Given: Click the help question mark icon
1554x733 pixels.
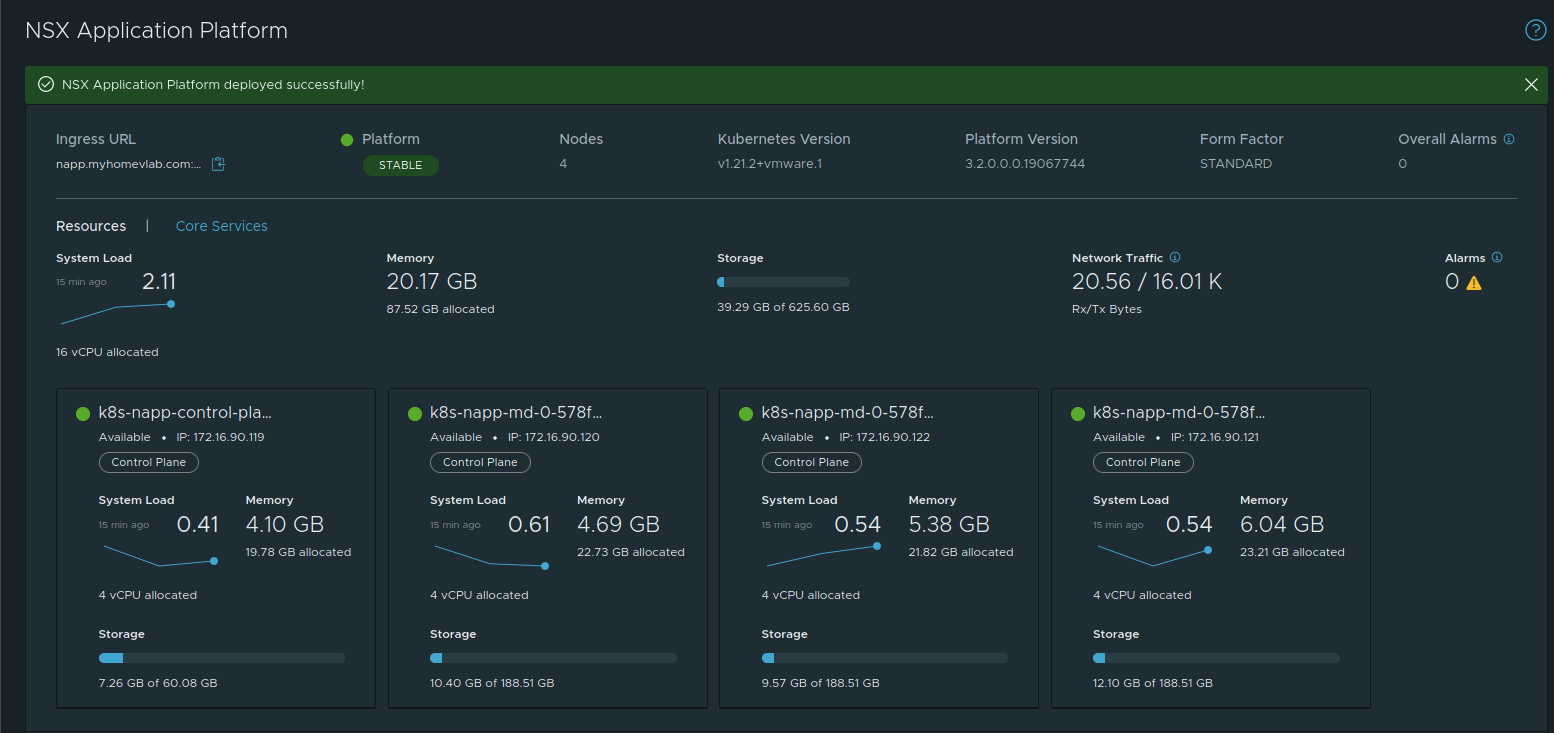Looking at the screenshot, I should tap(1535, 31).
